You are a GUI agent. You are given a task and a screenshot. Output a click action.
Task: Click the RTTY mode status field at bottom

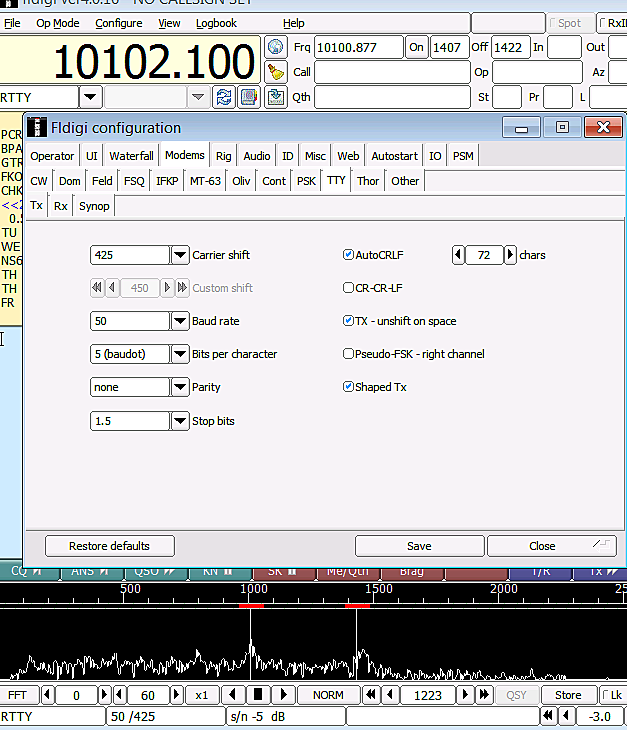pos(53,716)
